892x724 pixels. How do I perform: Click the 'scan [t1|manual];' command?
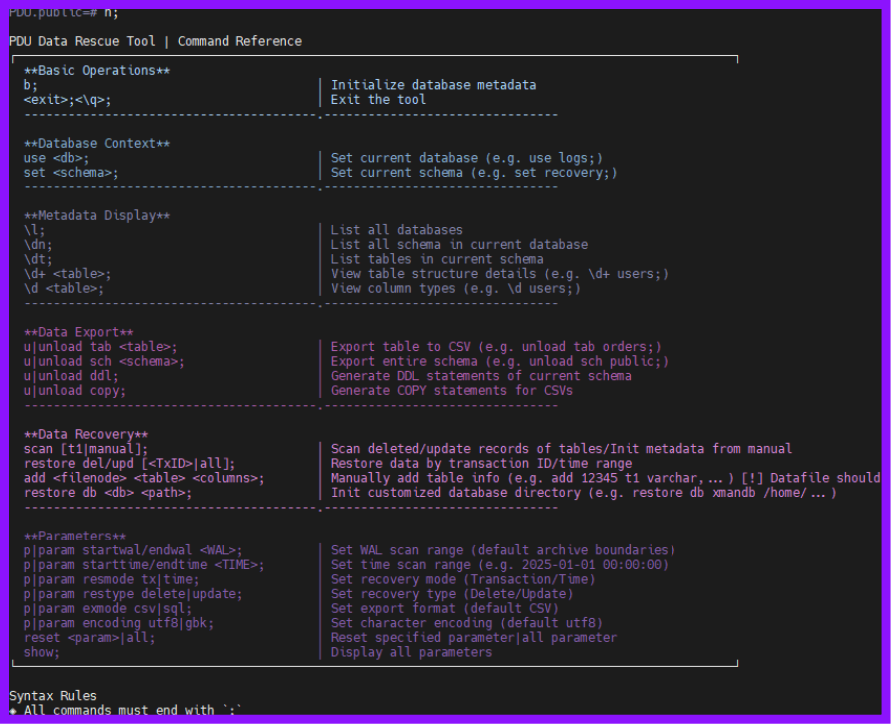coord(85,449)
